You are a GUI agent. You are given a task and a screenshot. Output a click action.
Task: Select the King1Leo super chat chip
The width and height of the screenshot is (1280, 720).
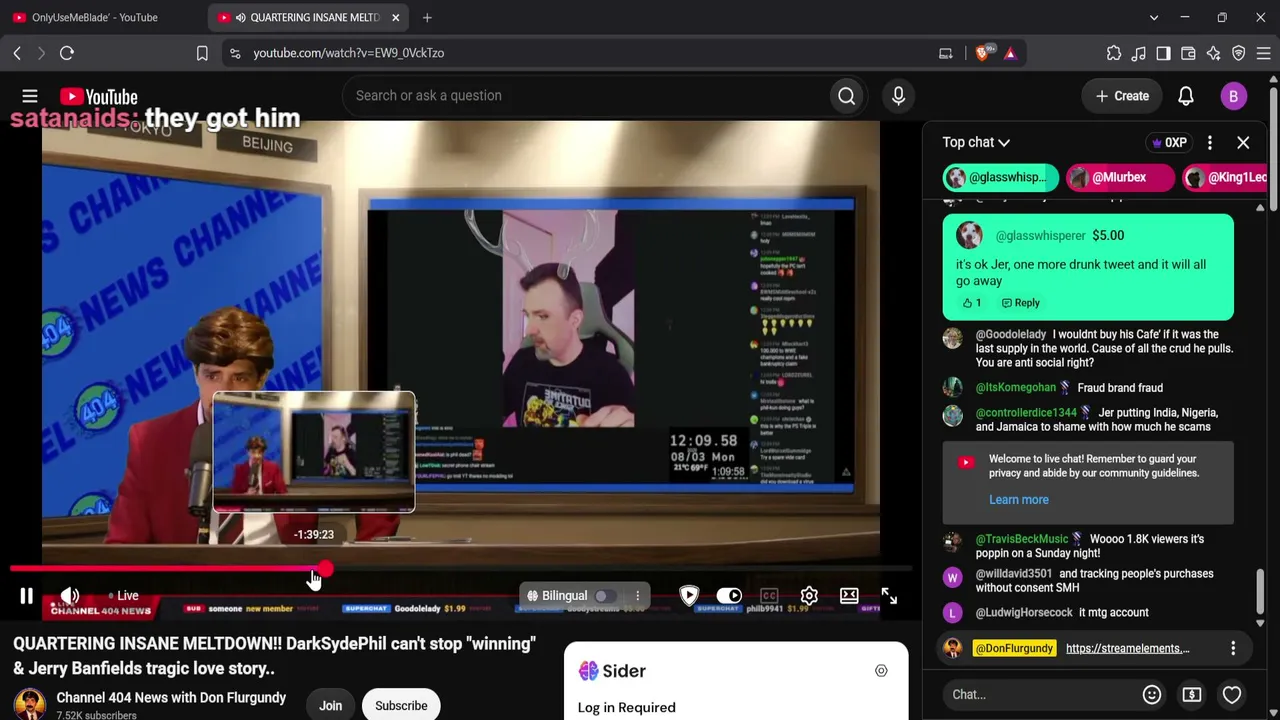[x=1226, y=178]
